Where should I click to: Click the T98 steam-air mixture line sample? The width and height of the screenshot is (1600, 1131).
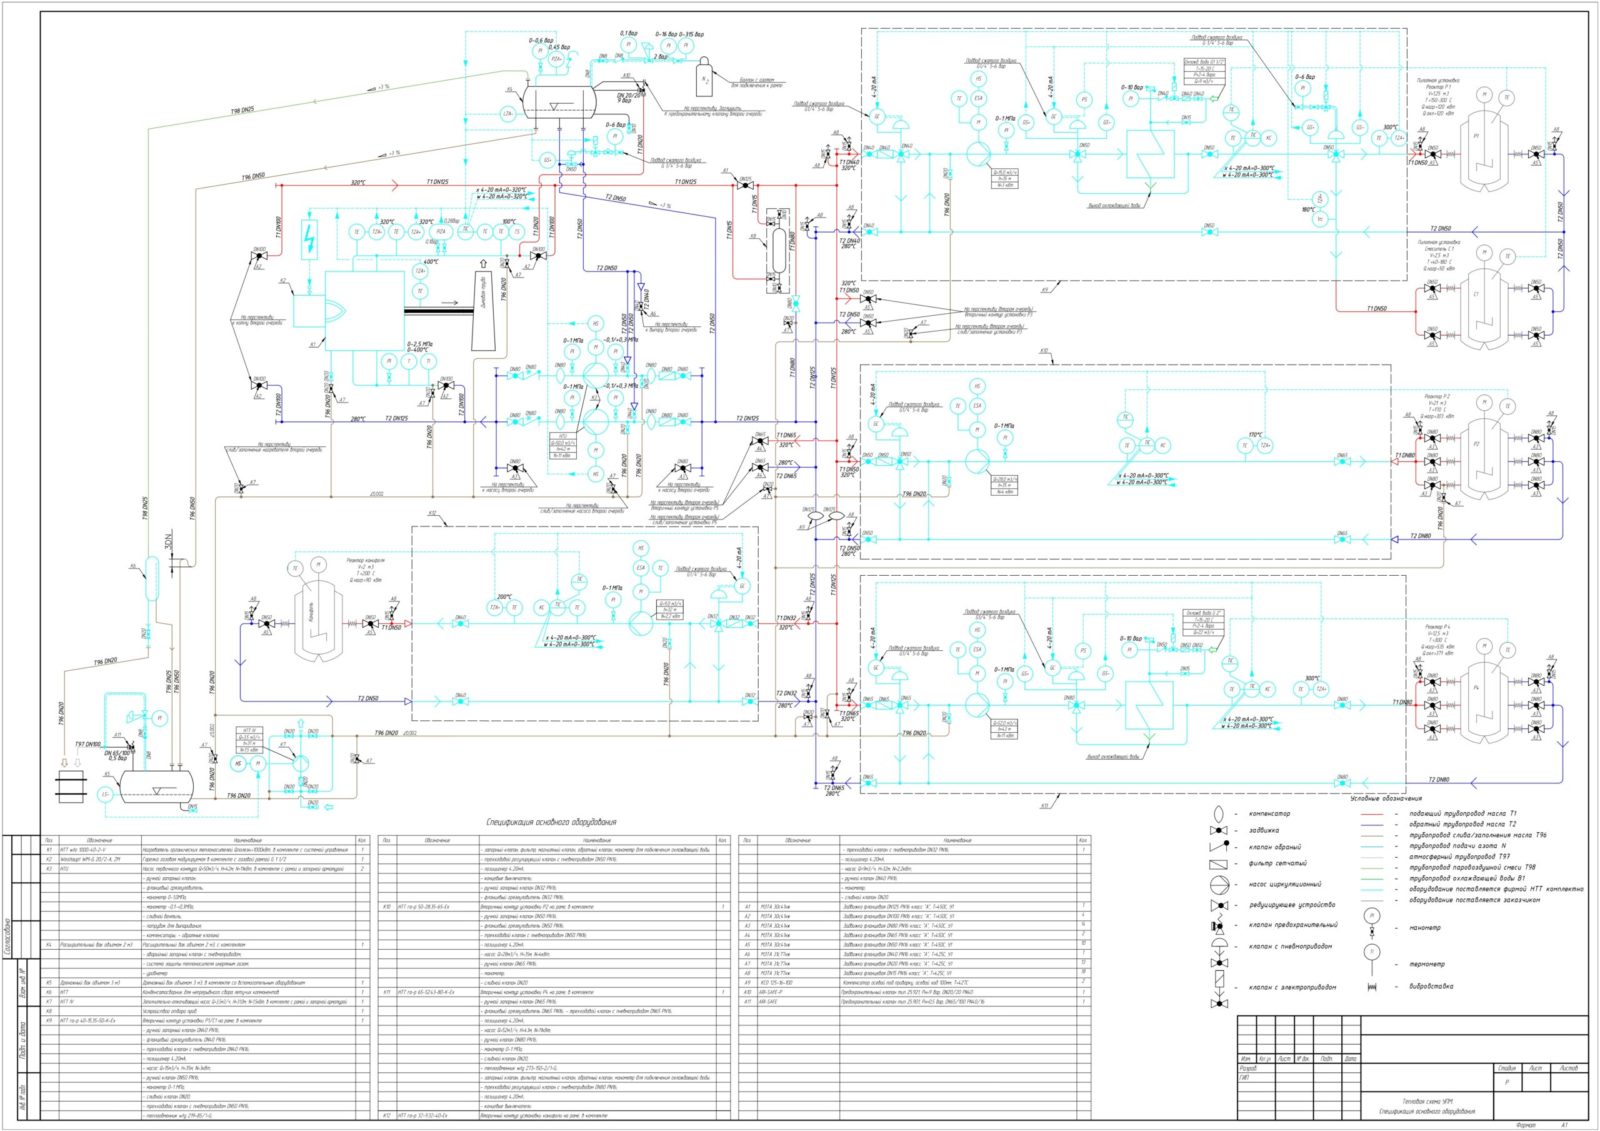coord(1372,868)
